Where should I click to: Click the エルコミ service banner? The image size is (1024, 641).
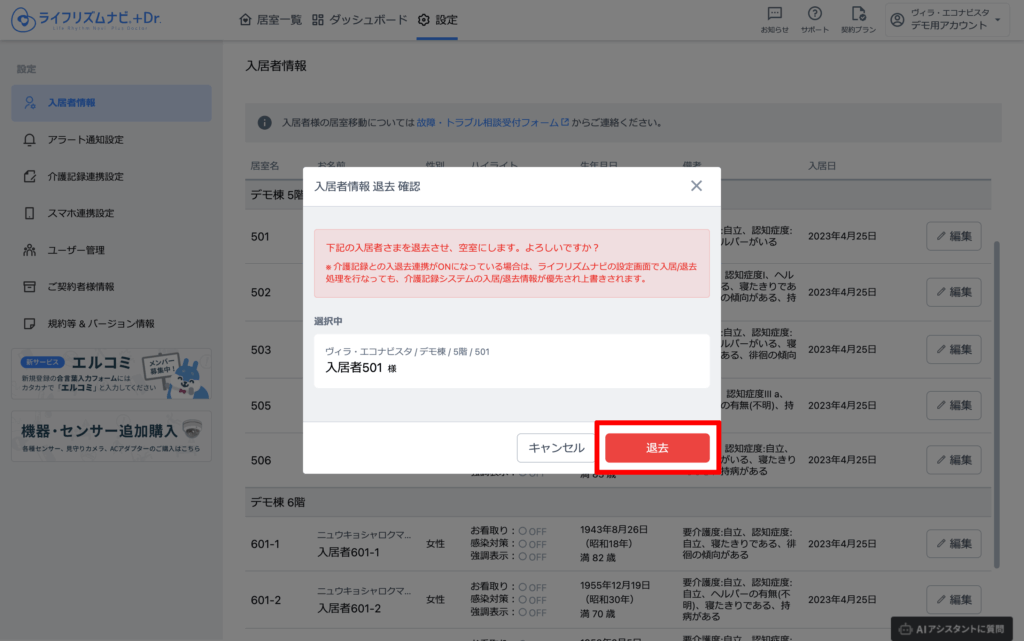[x=111, y=374]
